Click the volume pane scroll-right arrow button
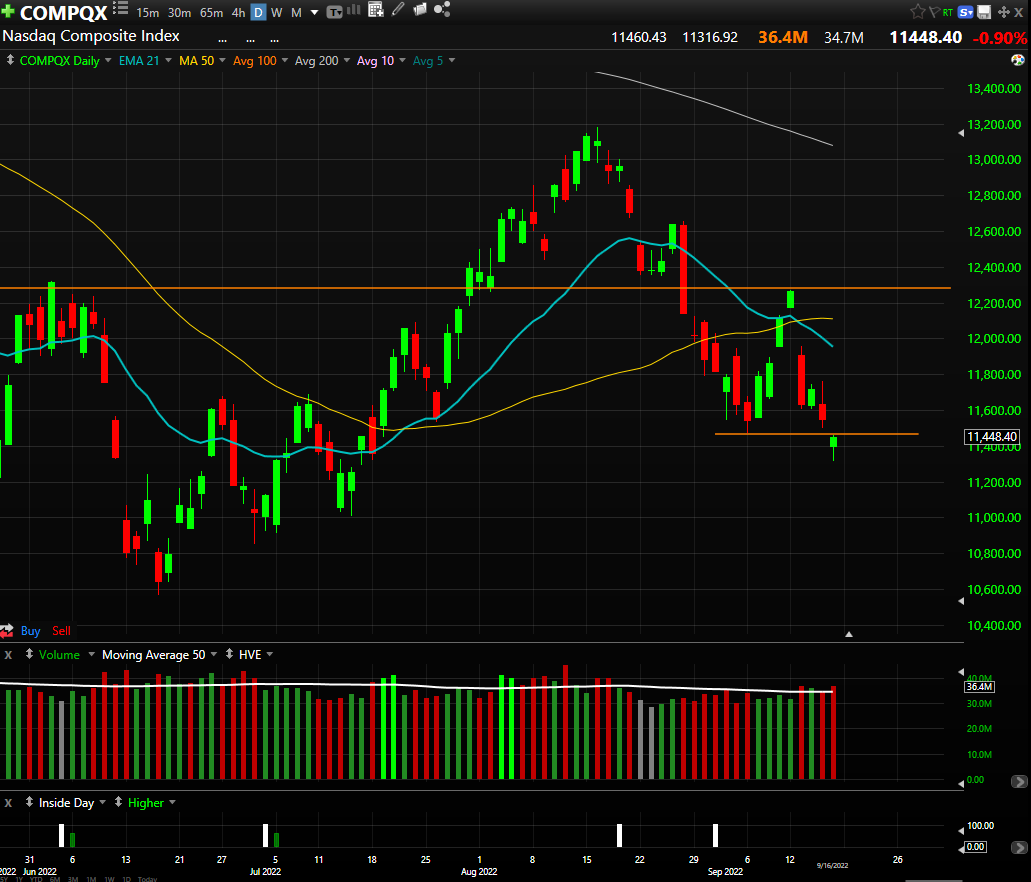Image resolution: width=1031 pixels, height=882 pixels. pyautogui.click(x=1019, y=781)
